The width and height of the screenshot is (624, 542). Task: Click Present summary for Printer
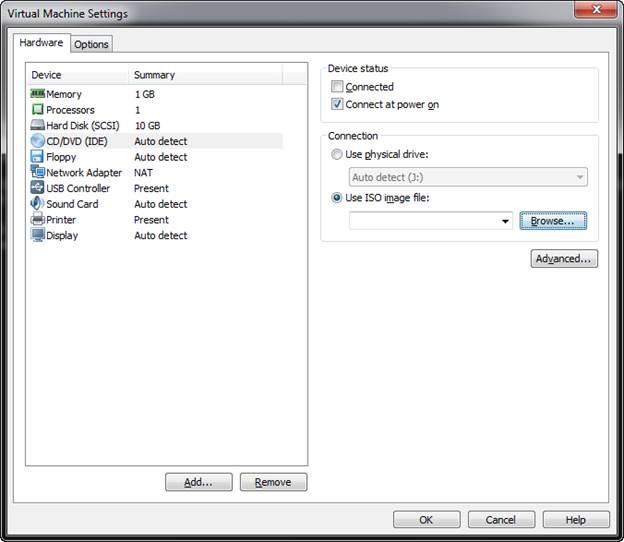tap(151, 220)
